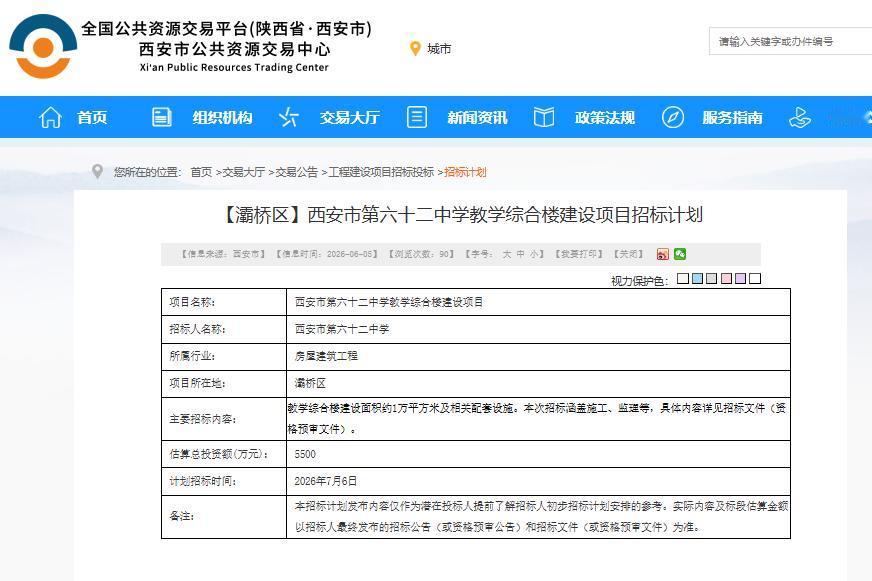
Task: Set font size to 小
Action: (x=534, y=254)
